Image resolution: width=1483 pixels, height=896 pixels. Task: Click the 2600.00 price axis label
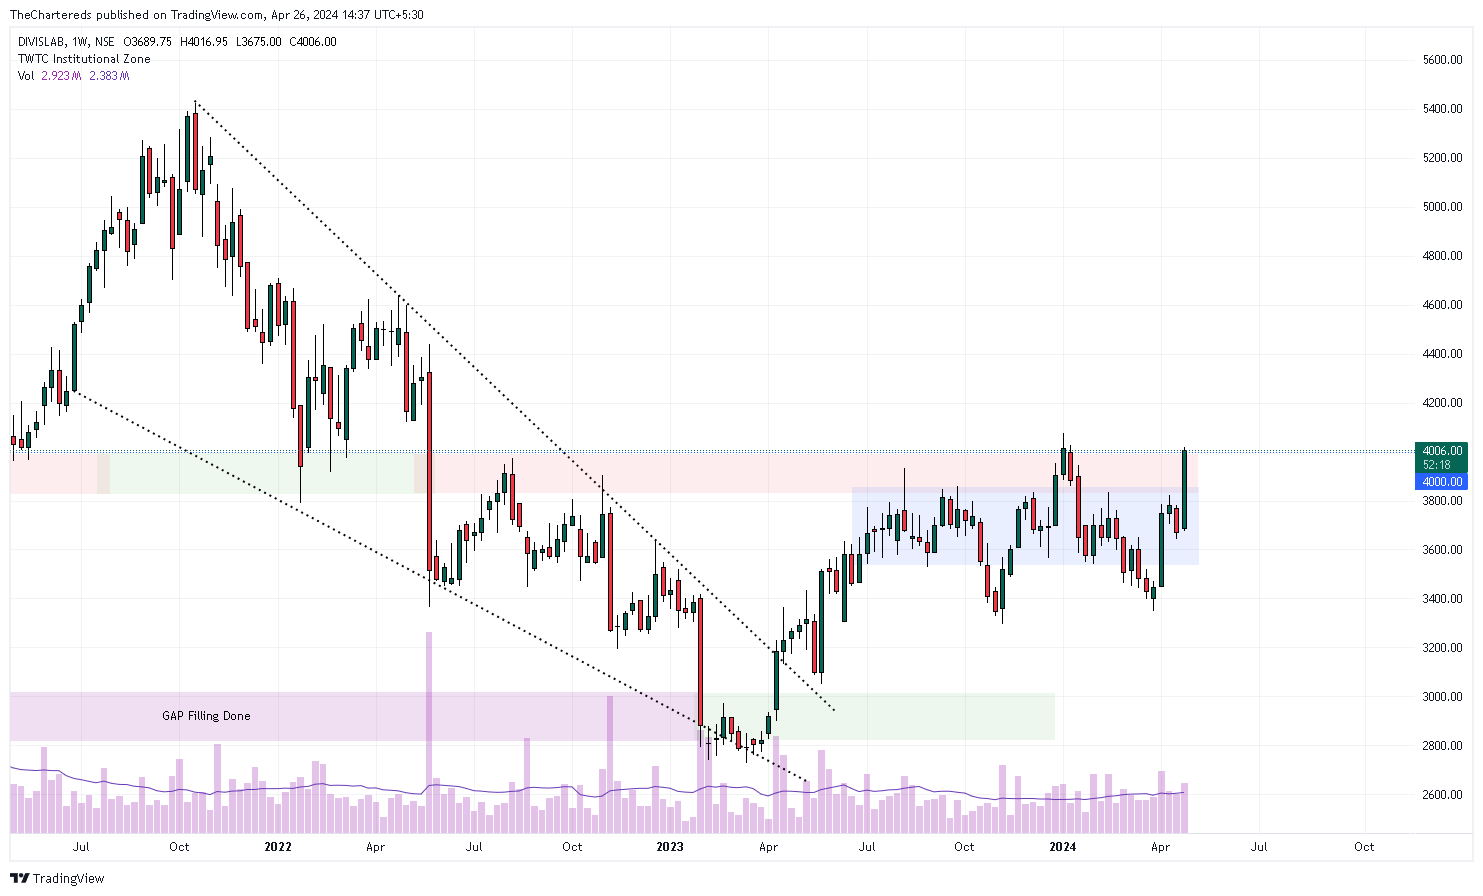pyautogui.click(x=1442, y=795)
